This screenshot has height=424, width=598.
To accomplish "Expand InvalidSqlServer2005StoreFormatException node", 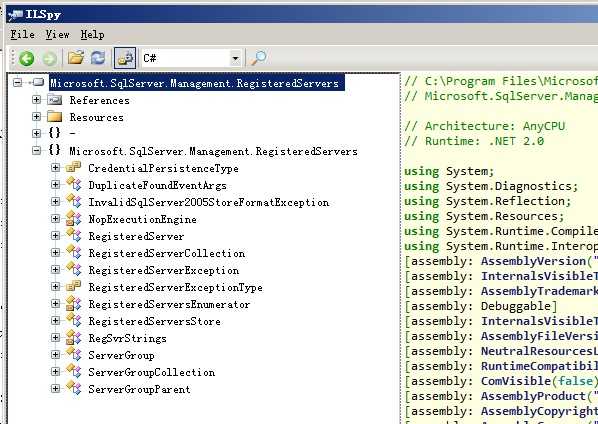I will tap(55, 201).
